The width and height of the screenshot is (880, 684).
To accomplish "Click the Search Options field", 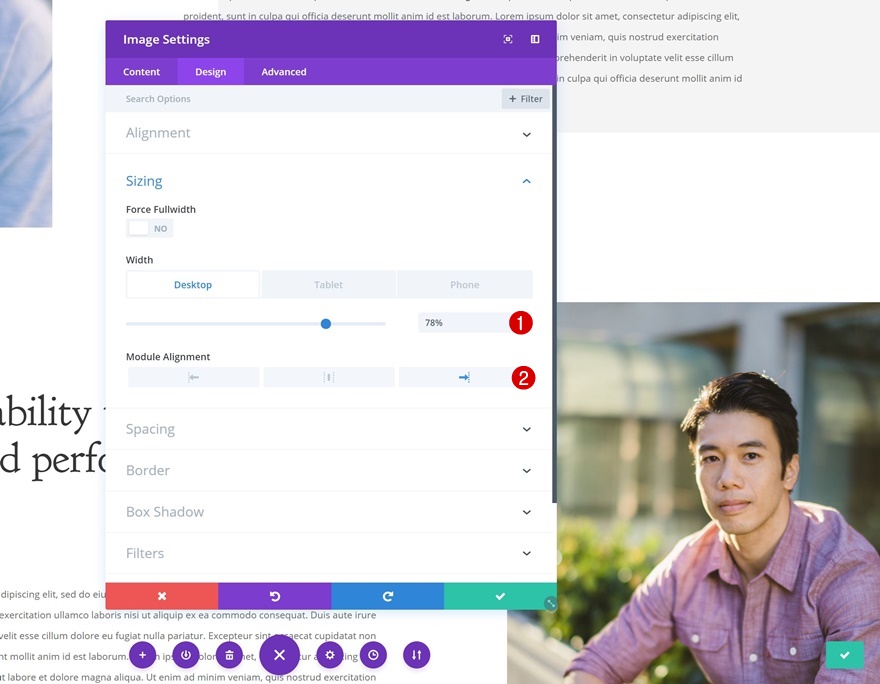I will pos(303,99).
